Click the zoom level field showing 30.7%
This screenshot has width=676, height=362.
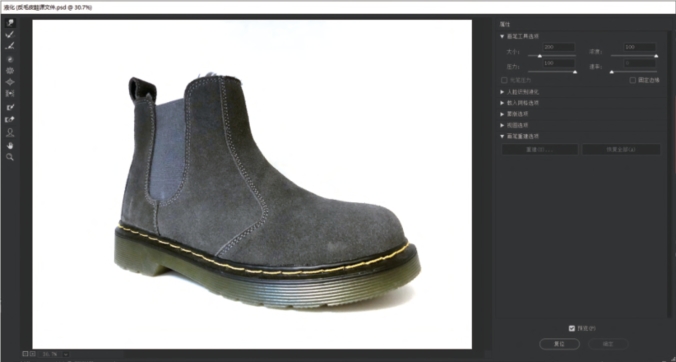tap(50, 354)
